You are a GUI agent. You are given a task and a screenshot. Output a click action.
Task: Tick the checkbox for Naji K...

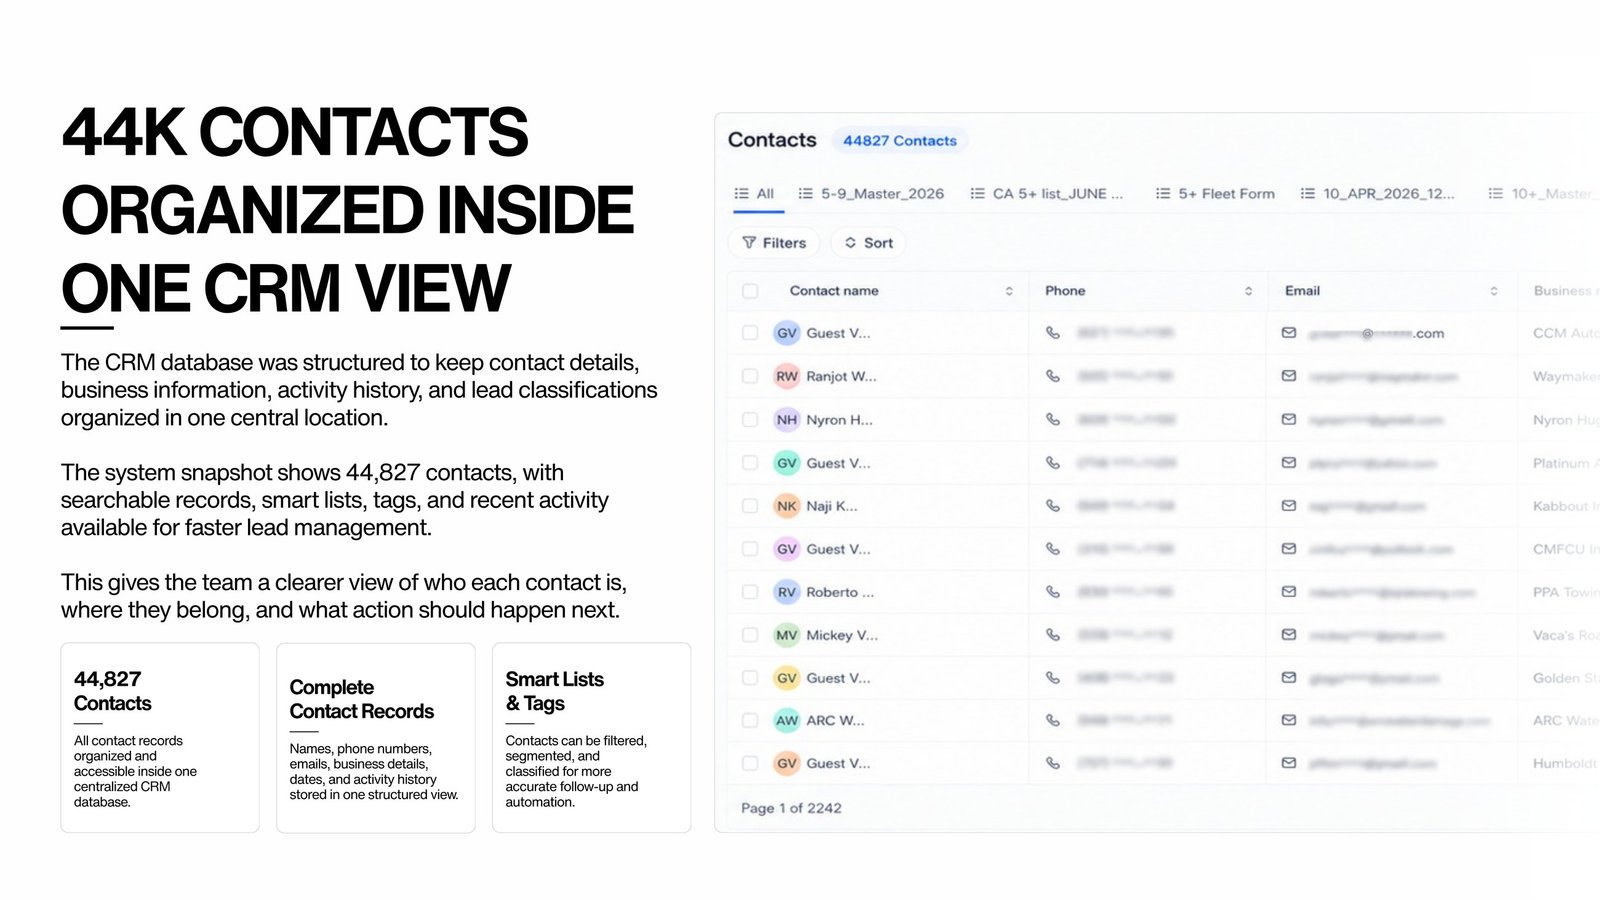(750, 506)
